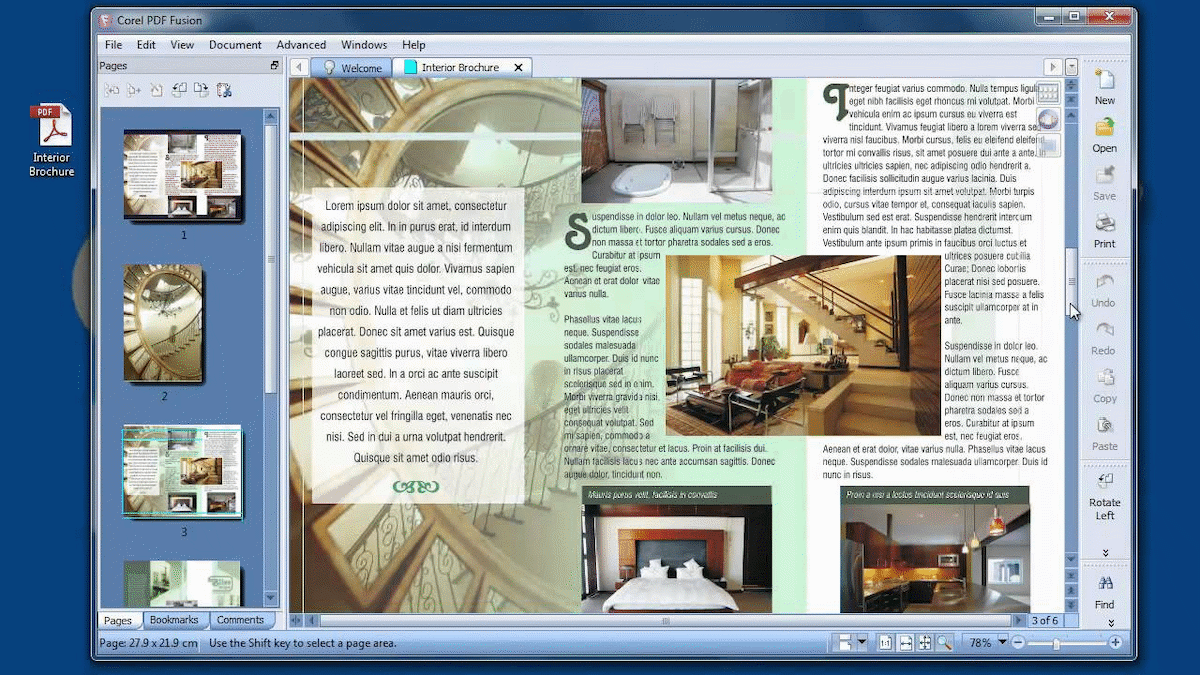
Task: Click the Rotate Left icon
Action: point(1104,482)
